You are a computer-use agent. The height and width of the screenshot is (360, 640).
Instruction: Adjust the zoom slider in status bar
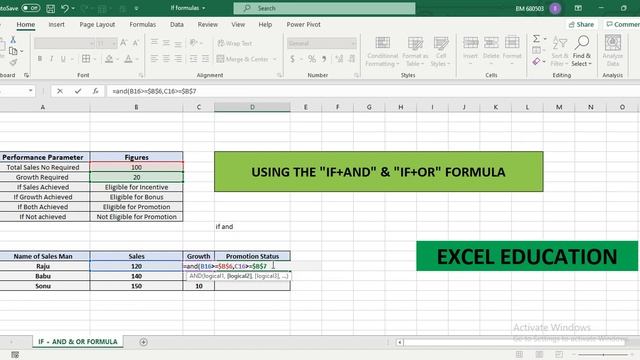(603, 355)
